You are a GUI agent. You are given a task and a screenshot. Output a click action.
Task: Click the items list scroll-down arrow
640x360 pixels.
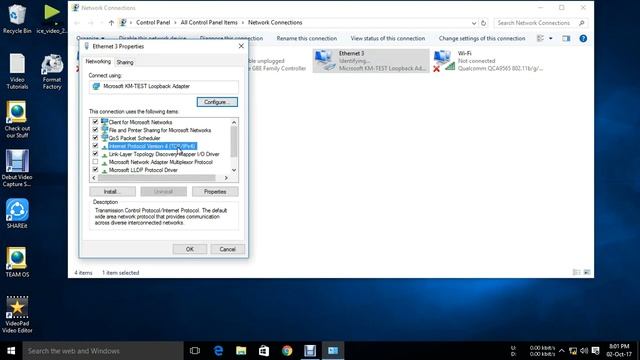coord(234,170)
